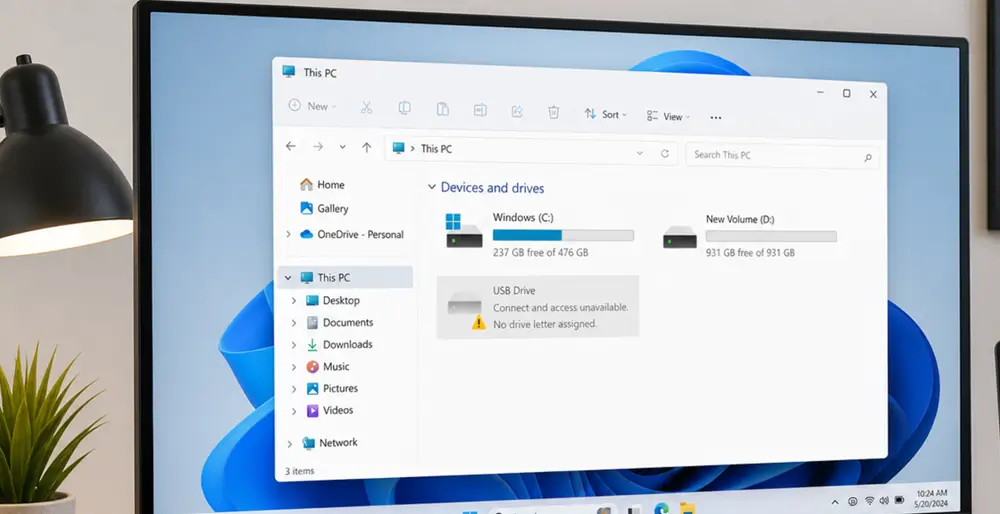Image resolution: width=1000 pixels, height=514 pixels.
Task: Expand the Music folder node
Action: point(294,367)
